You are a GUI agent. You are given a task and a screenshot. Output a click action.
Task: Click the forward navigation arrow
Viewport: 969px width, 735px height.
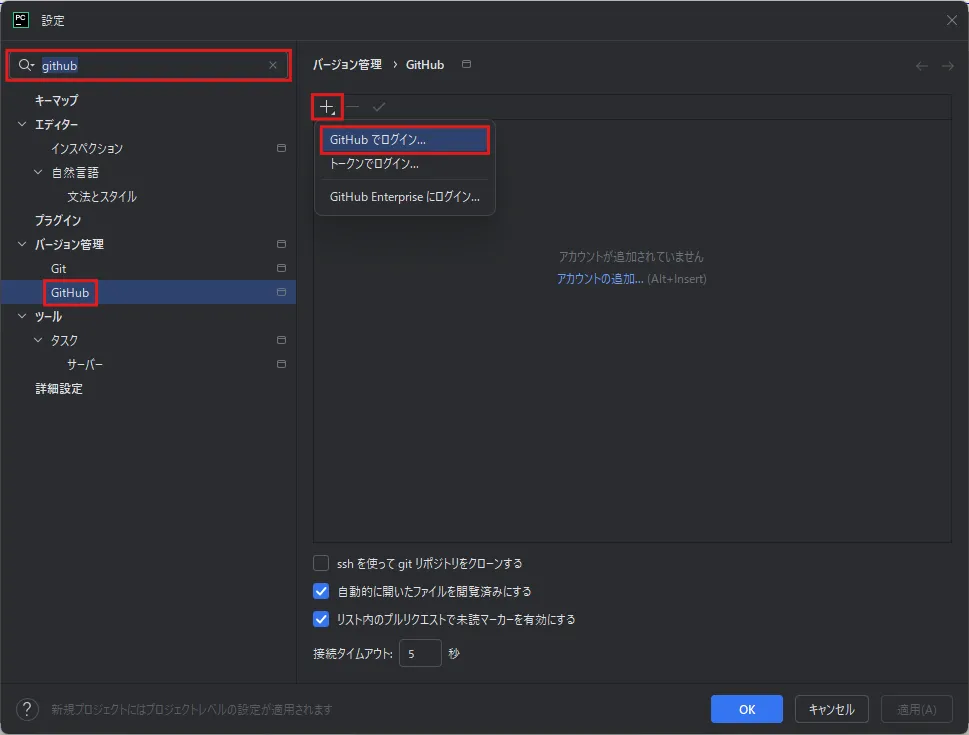947,66
